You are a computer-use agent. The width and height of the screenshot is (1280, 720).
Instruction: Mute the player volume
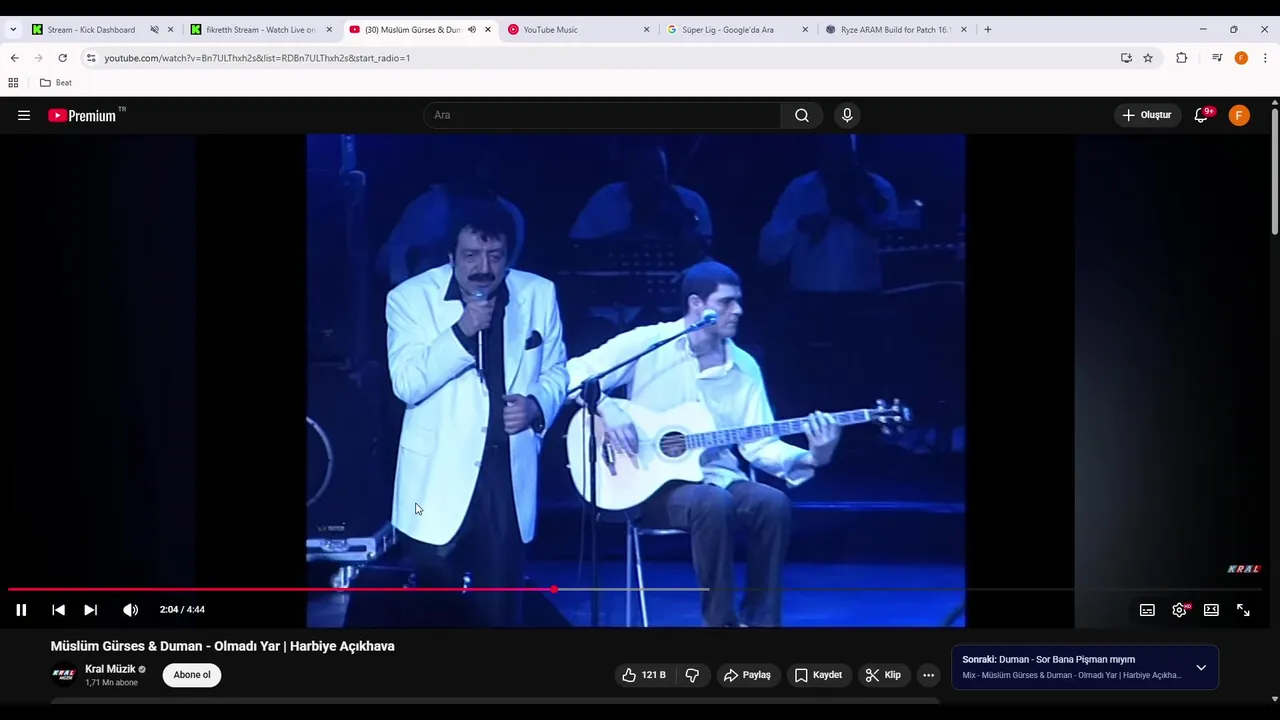point(130,610)
